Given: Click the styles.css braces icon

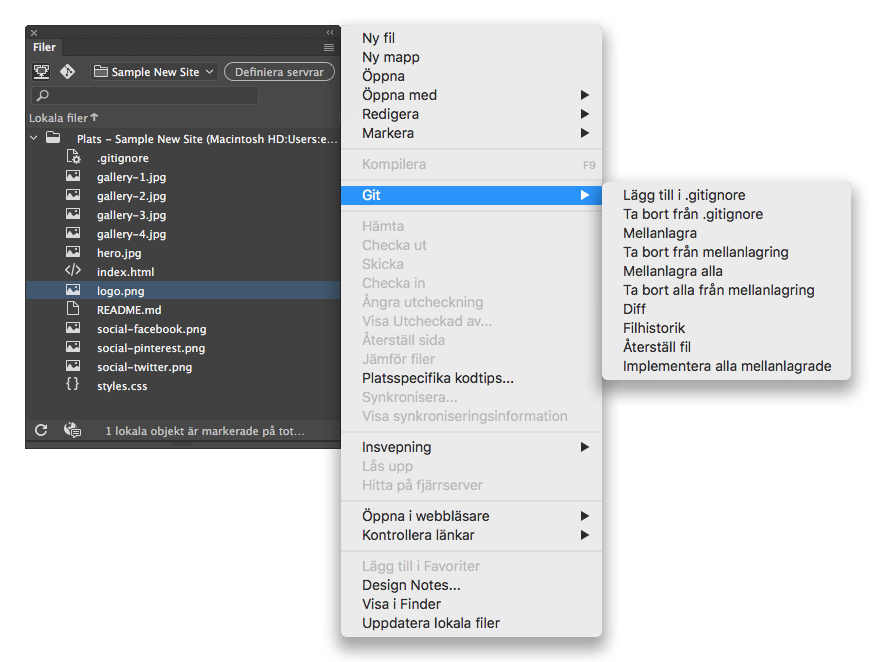Looking at the screenshot, I should click(73, 385).
